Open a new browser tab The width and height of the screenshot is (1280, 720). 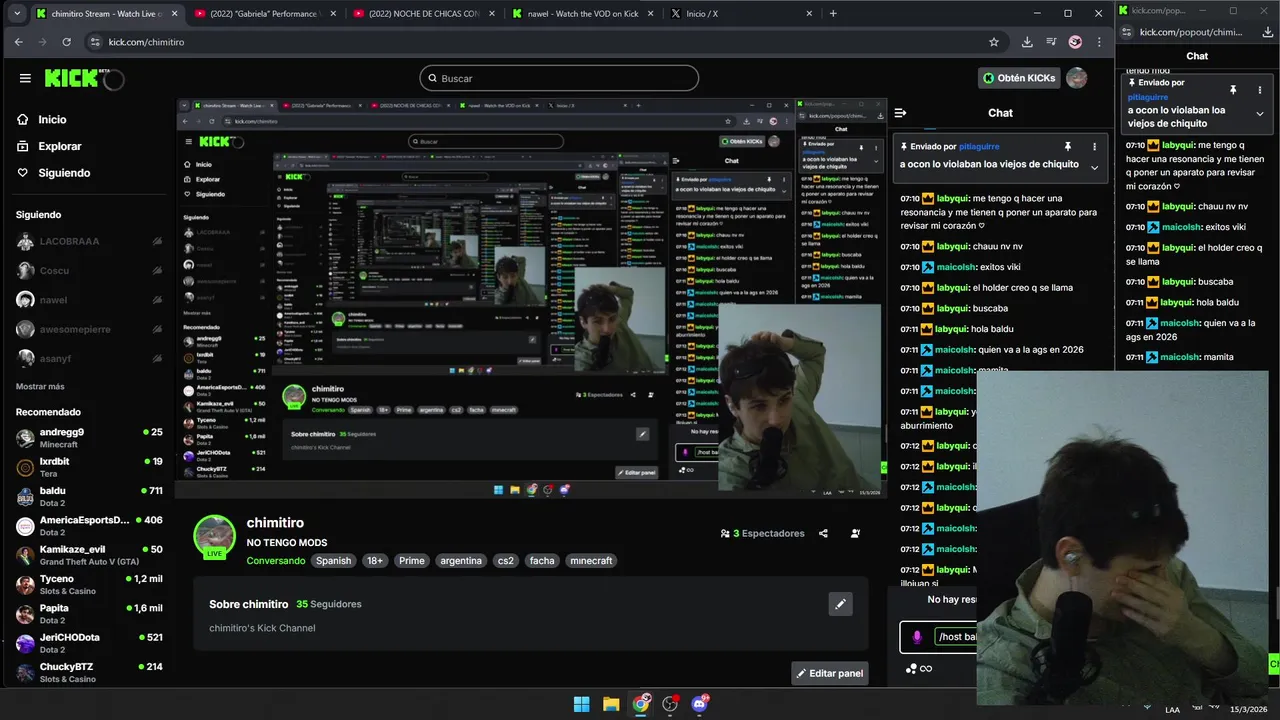[833, 14]
